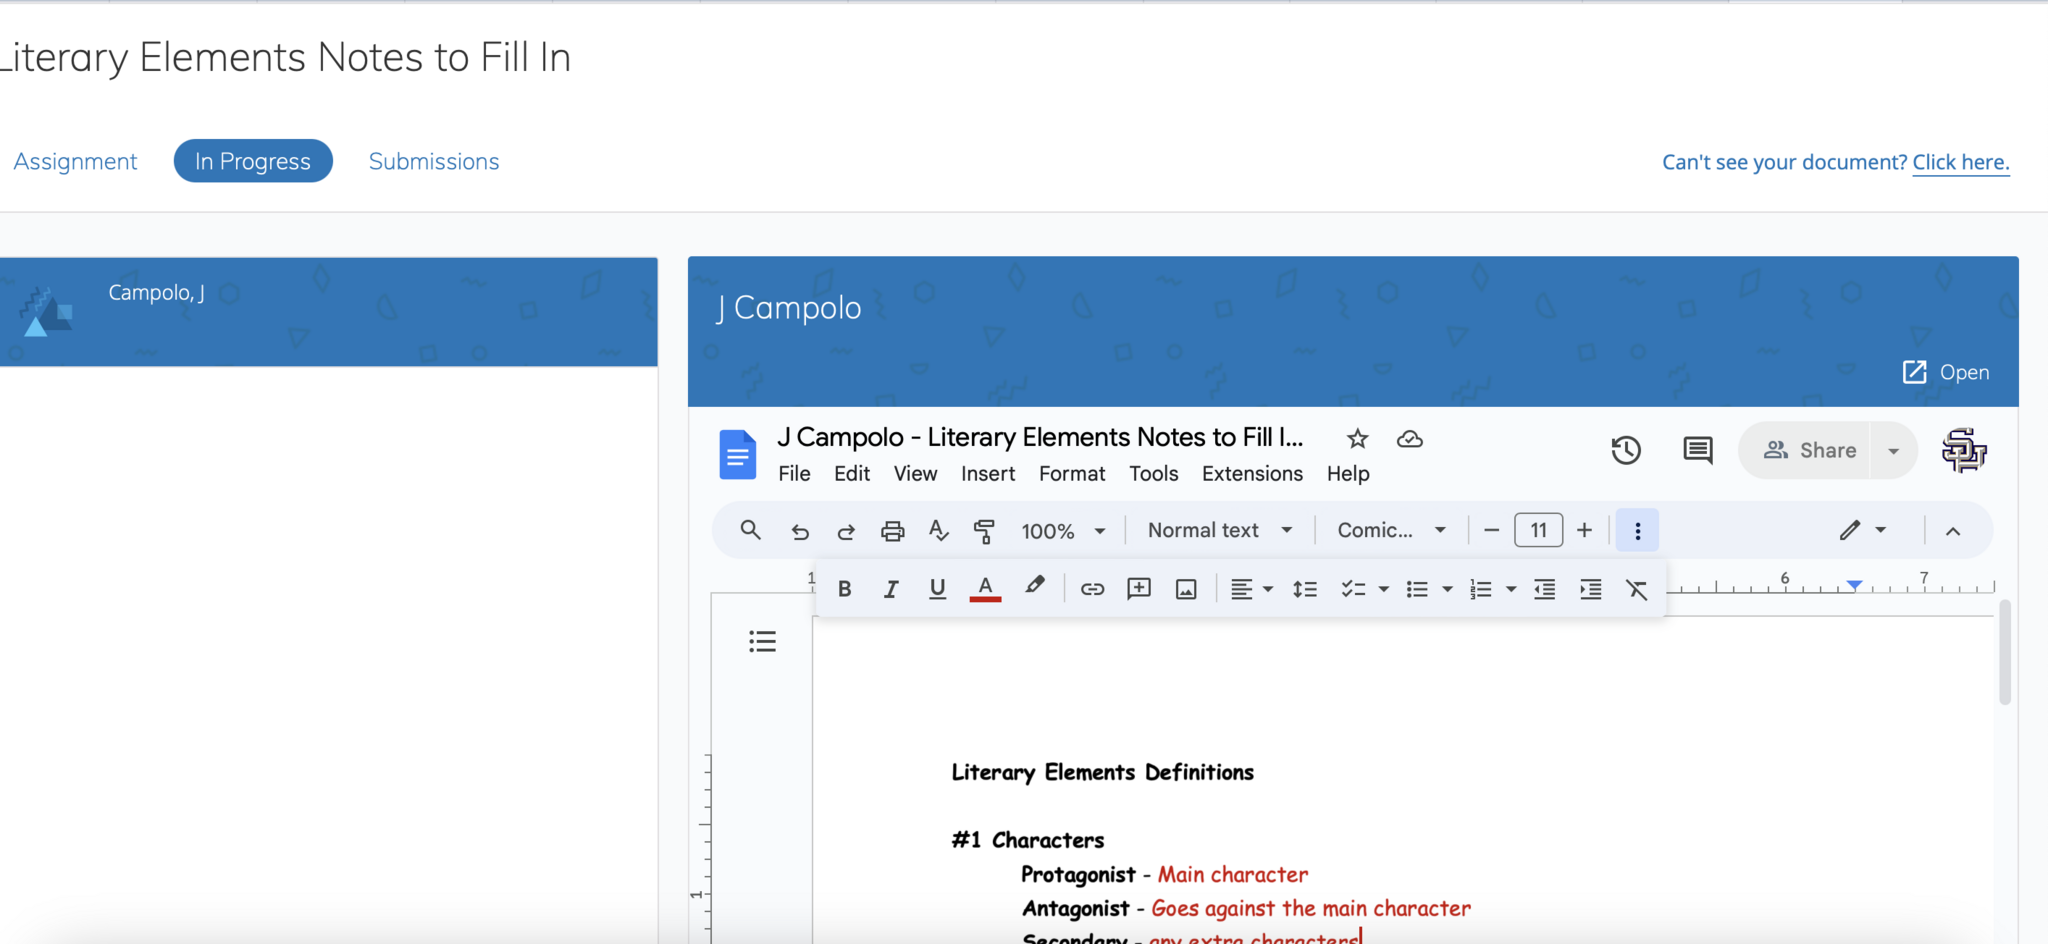
Task: Open the Normal text style dropdown
Action: (1219, 531)
